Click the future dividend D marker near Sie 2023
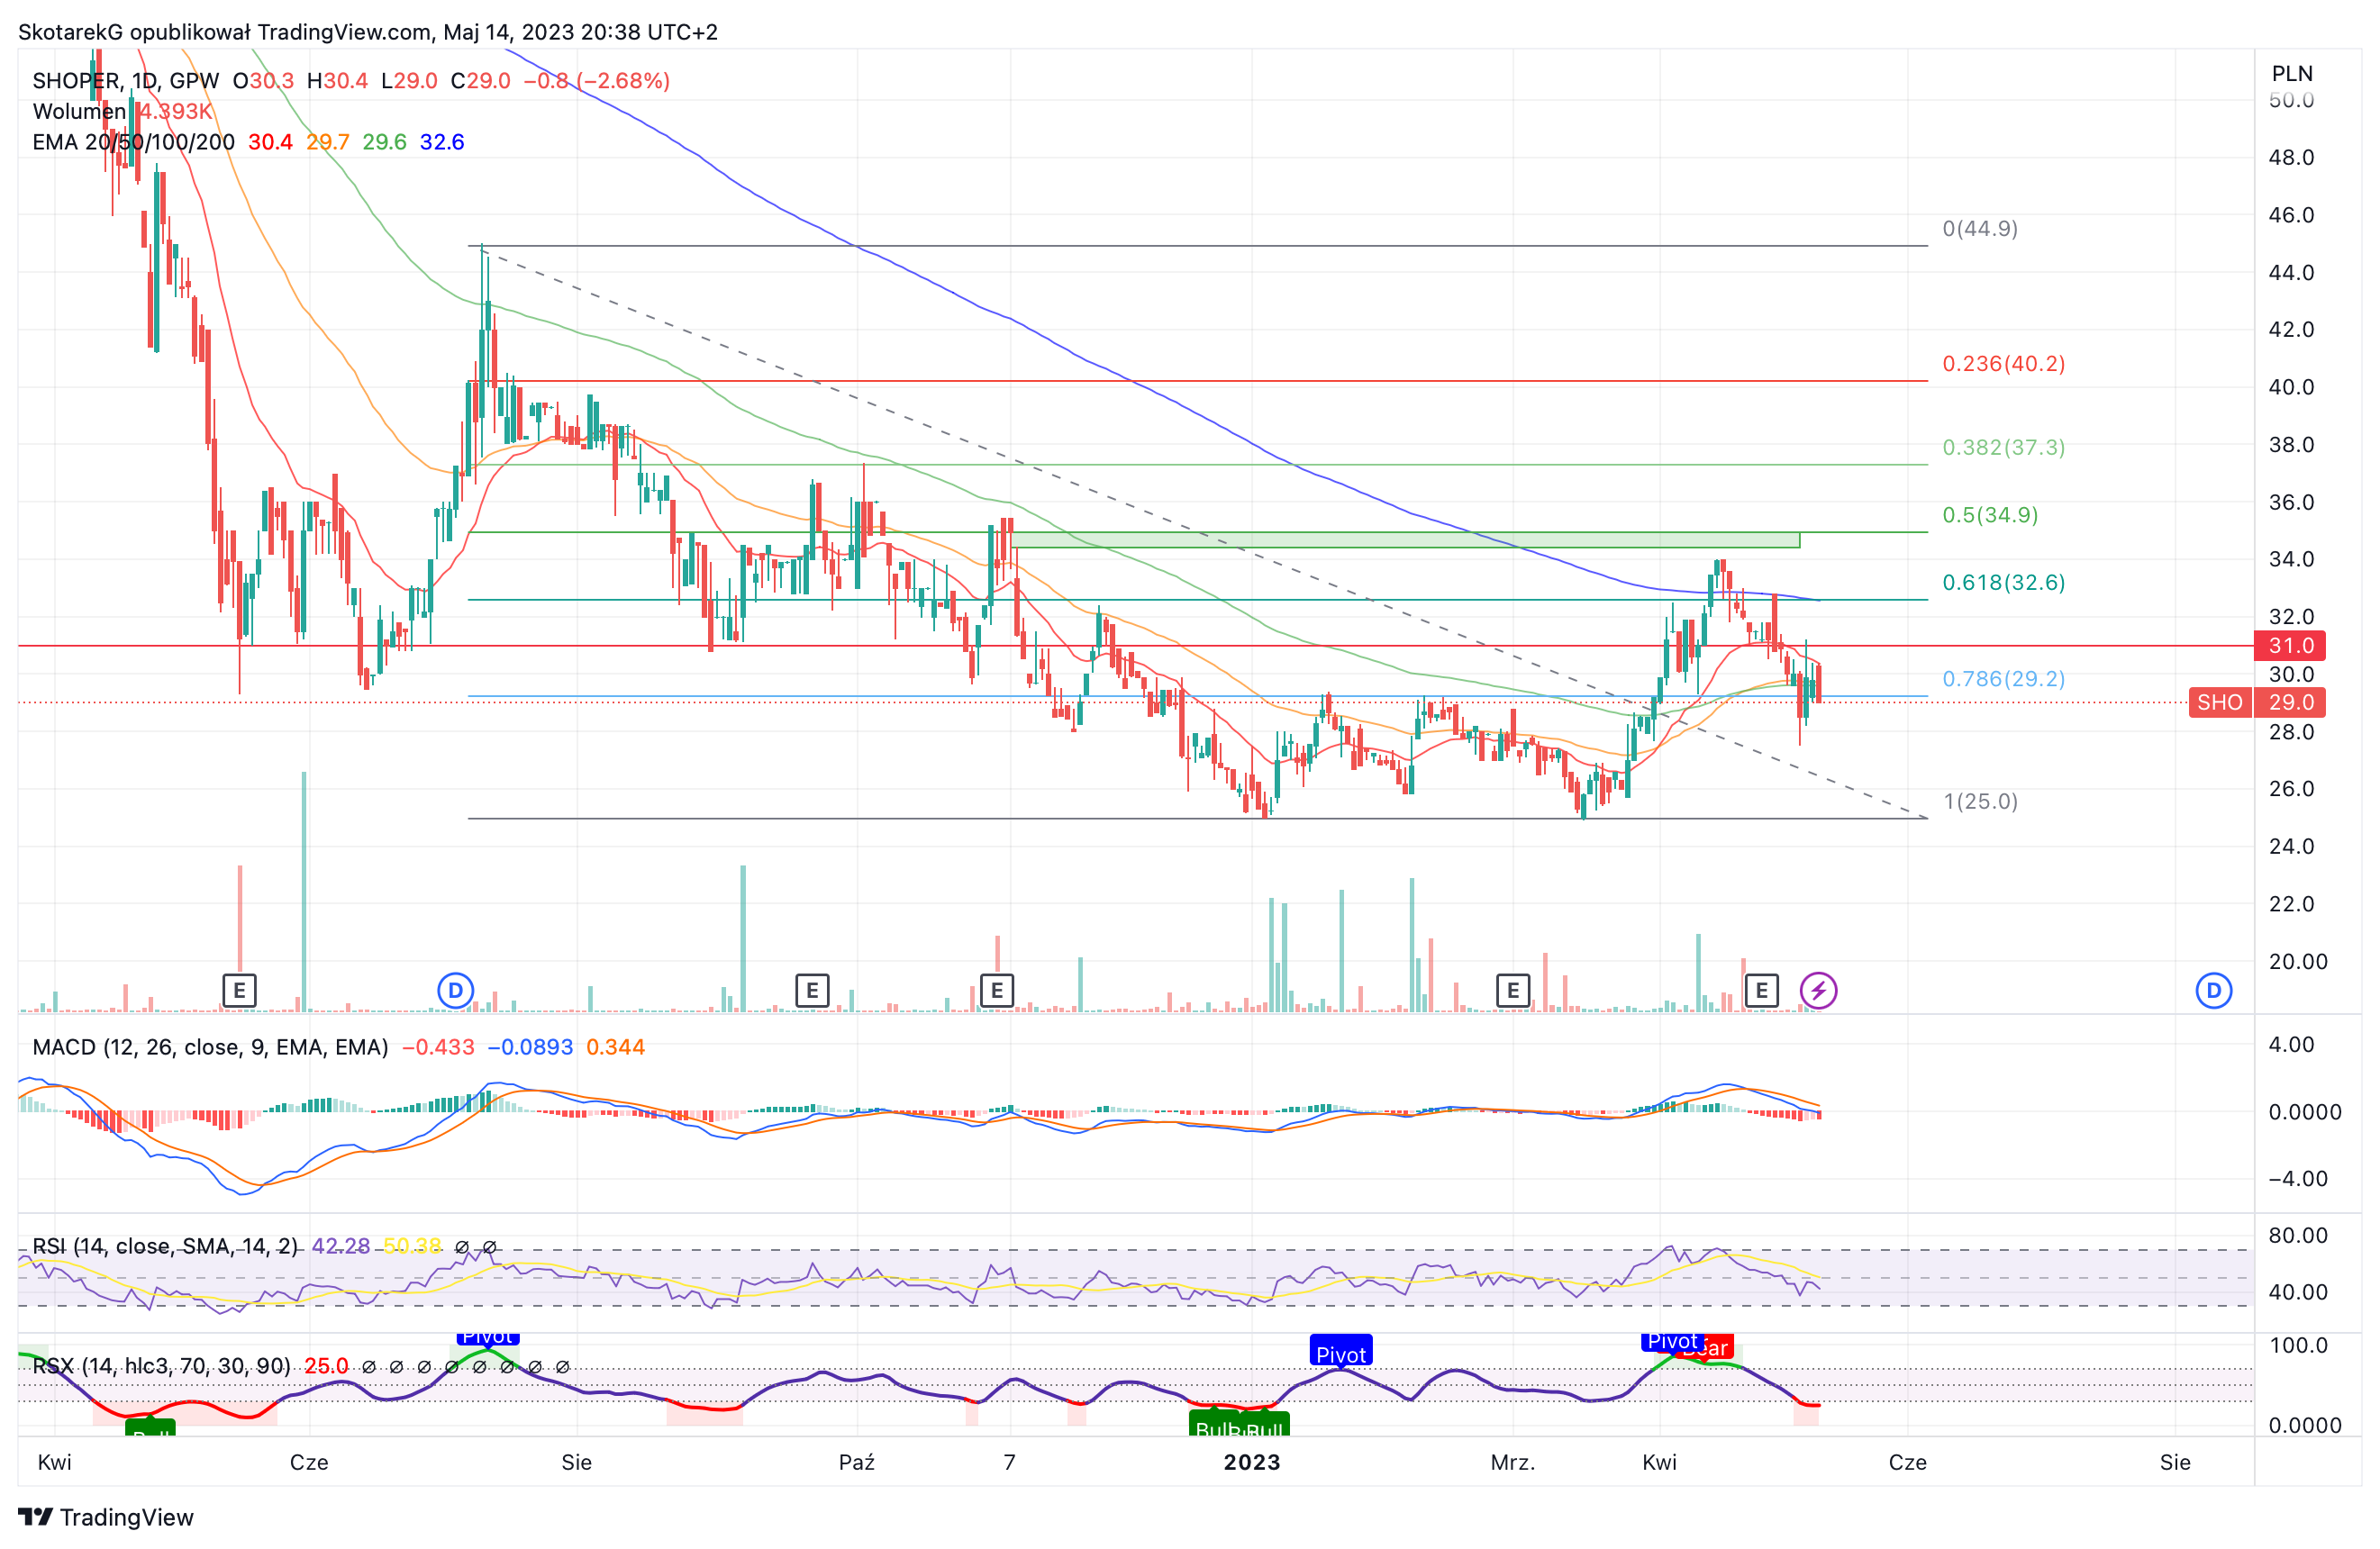 [x=2214, y=991]
